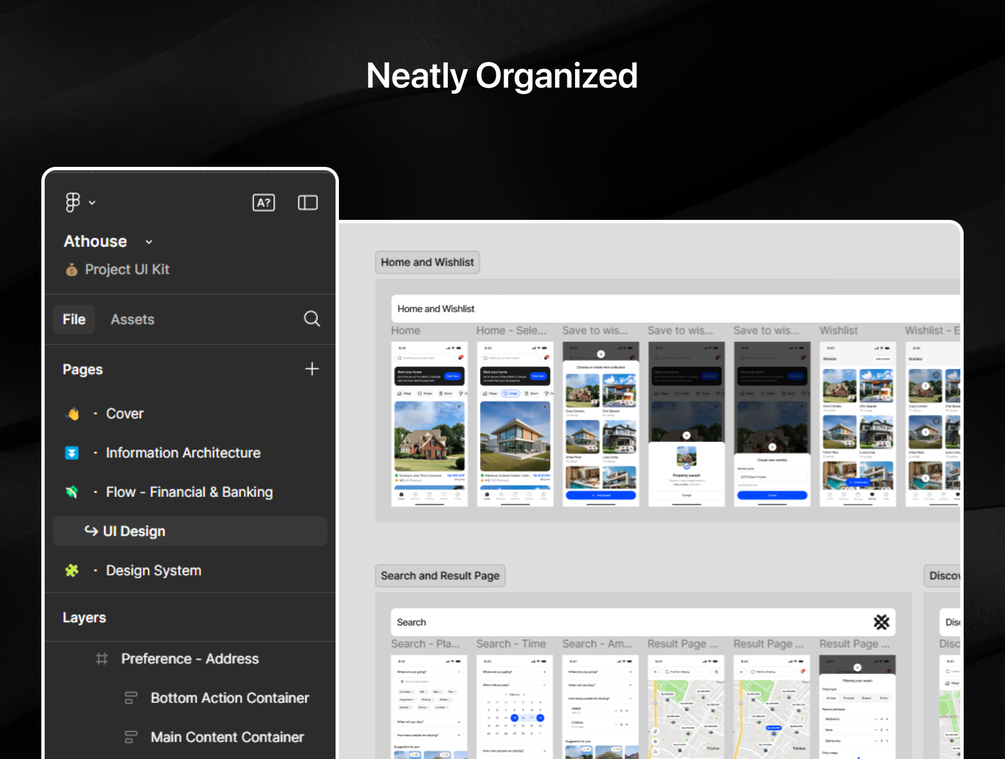Click the Athouse file title
The image size is (1005, 759).
click(x=95, y=242)
